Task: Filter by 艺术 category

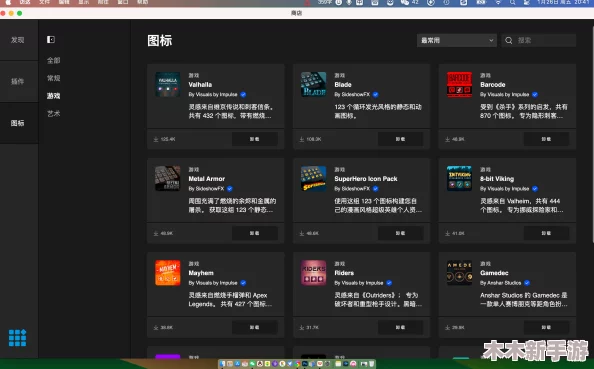Action: coord(53,113)
